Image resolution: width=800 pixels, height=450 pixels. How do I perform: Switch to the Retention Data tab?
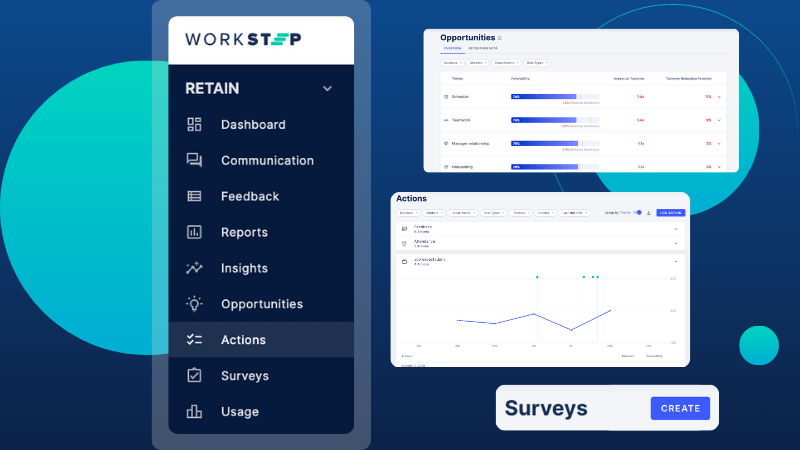483,48
